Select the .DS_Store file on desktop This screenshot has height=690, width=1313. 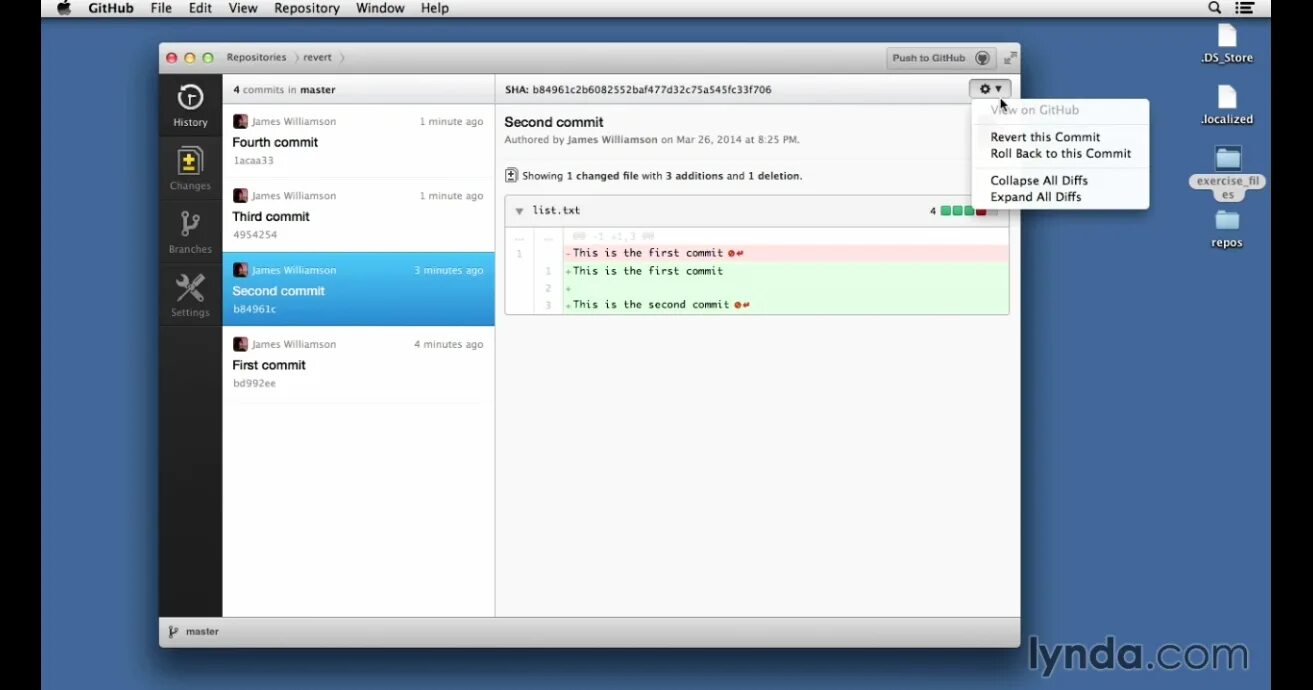[1227, 44]
